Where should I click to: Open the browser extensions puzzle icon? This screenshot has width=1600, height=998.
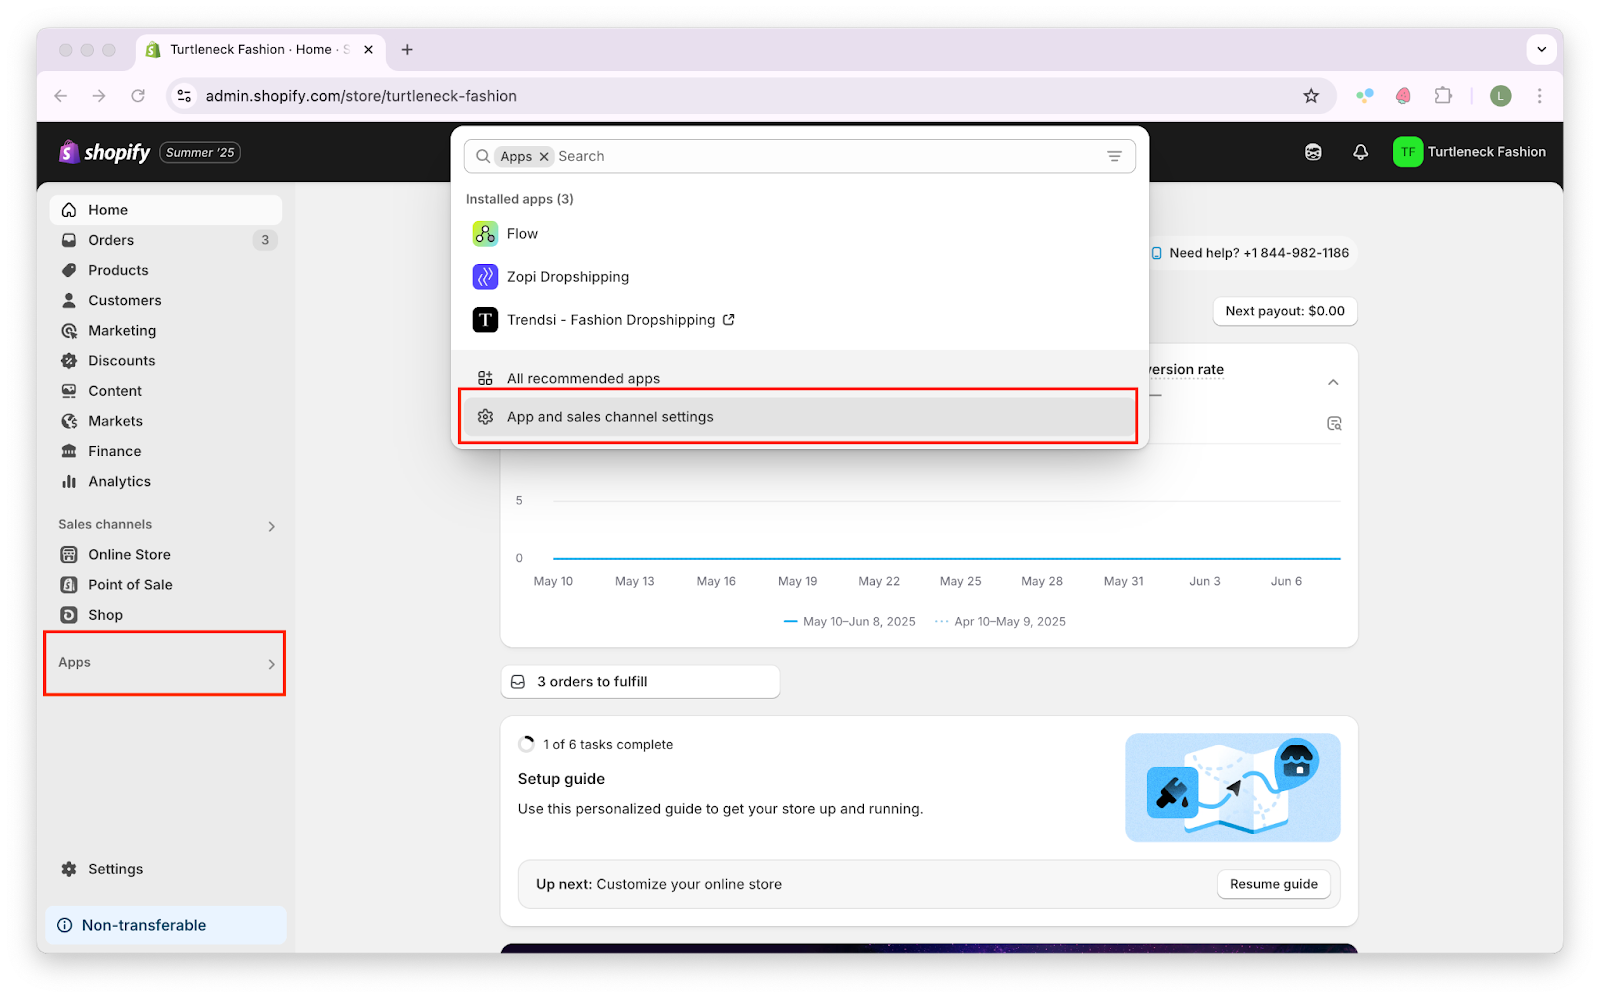coord(1443,96)
